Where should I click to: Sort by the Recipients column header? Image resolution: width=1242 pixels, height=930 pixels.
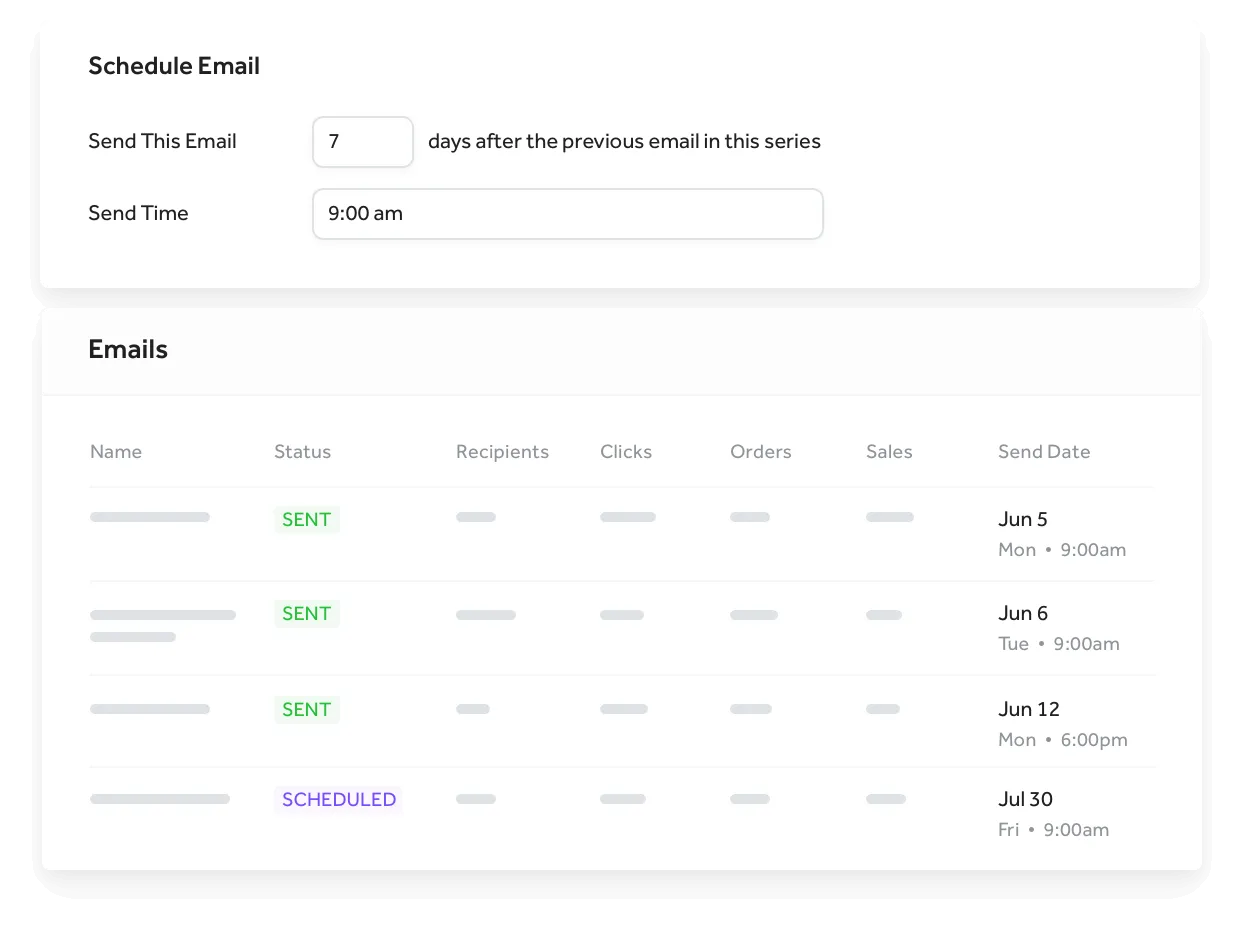(x=502, y=451)
